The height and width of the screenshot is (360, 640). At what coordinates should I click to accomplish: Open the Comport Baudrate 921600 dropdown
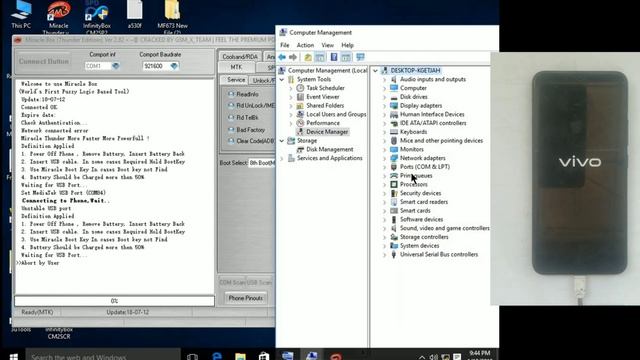(x=174, y=66)
